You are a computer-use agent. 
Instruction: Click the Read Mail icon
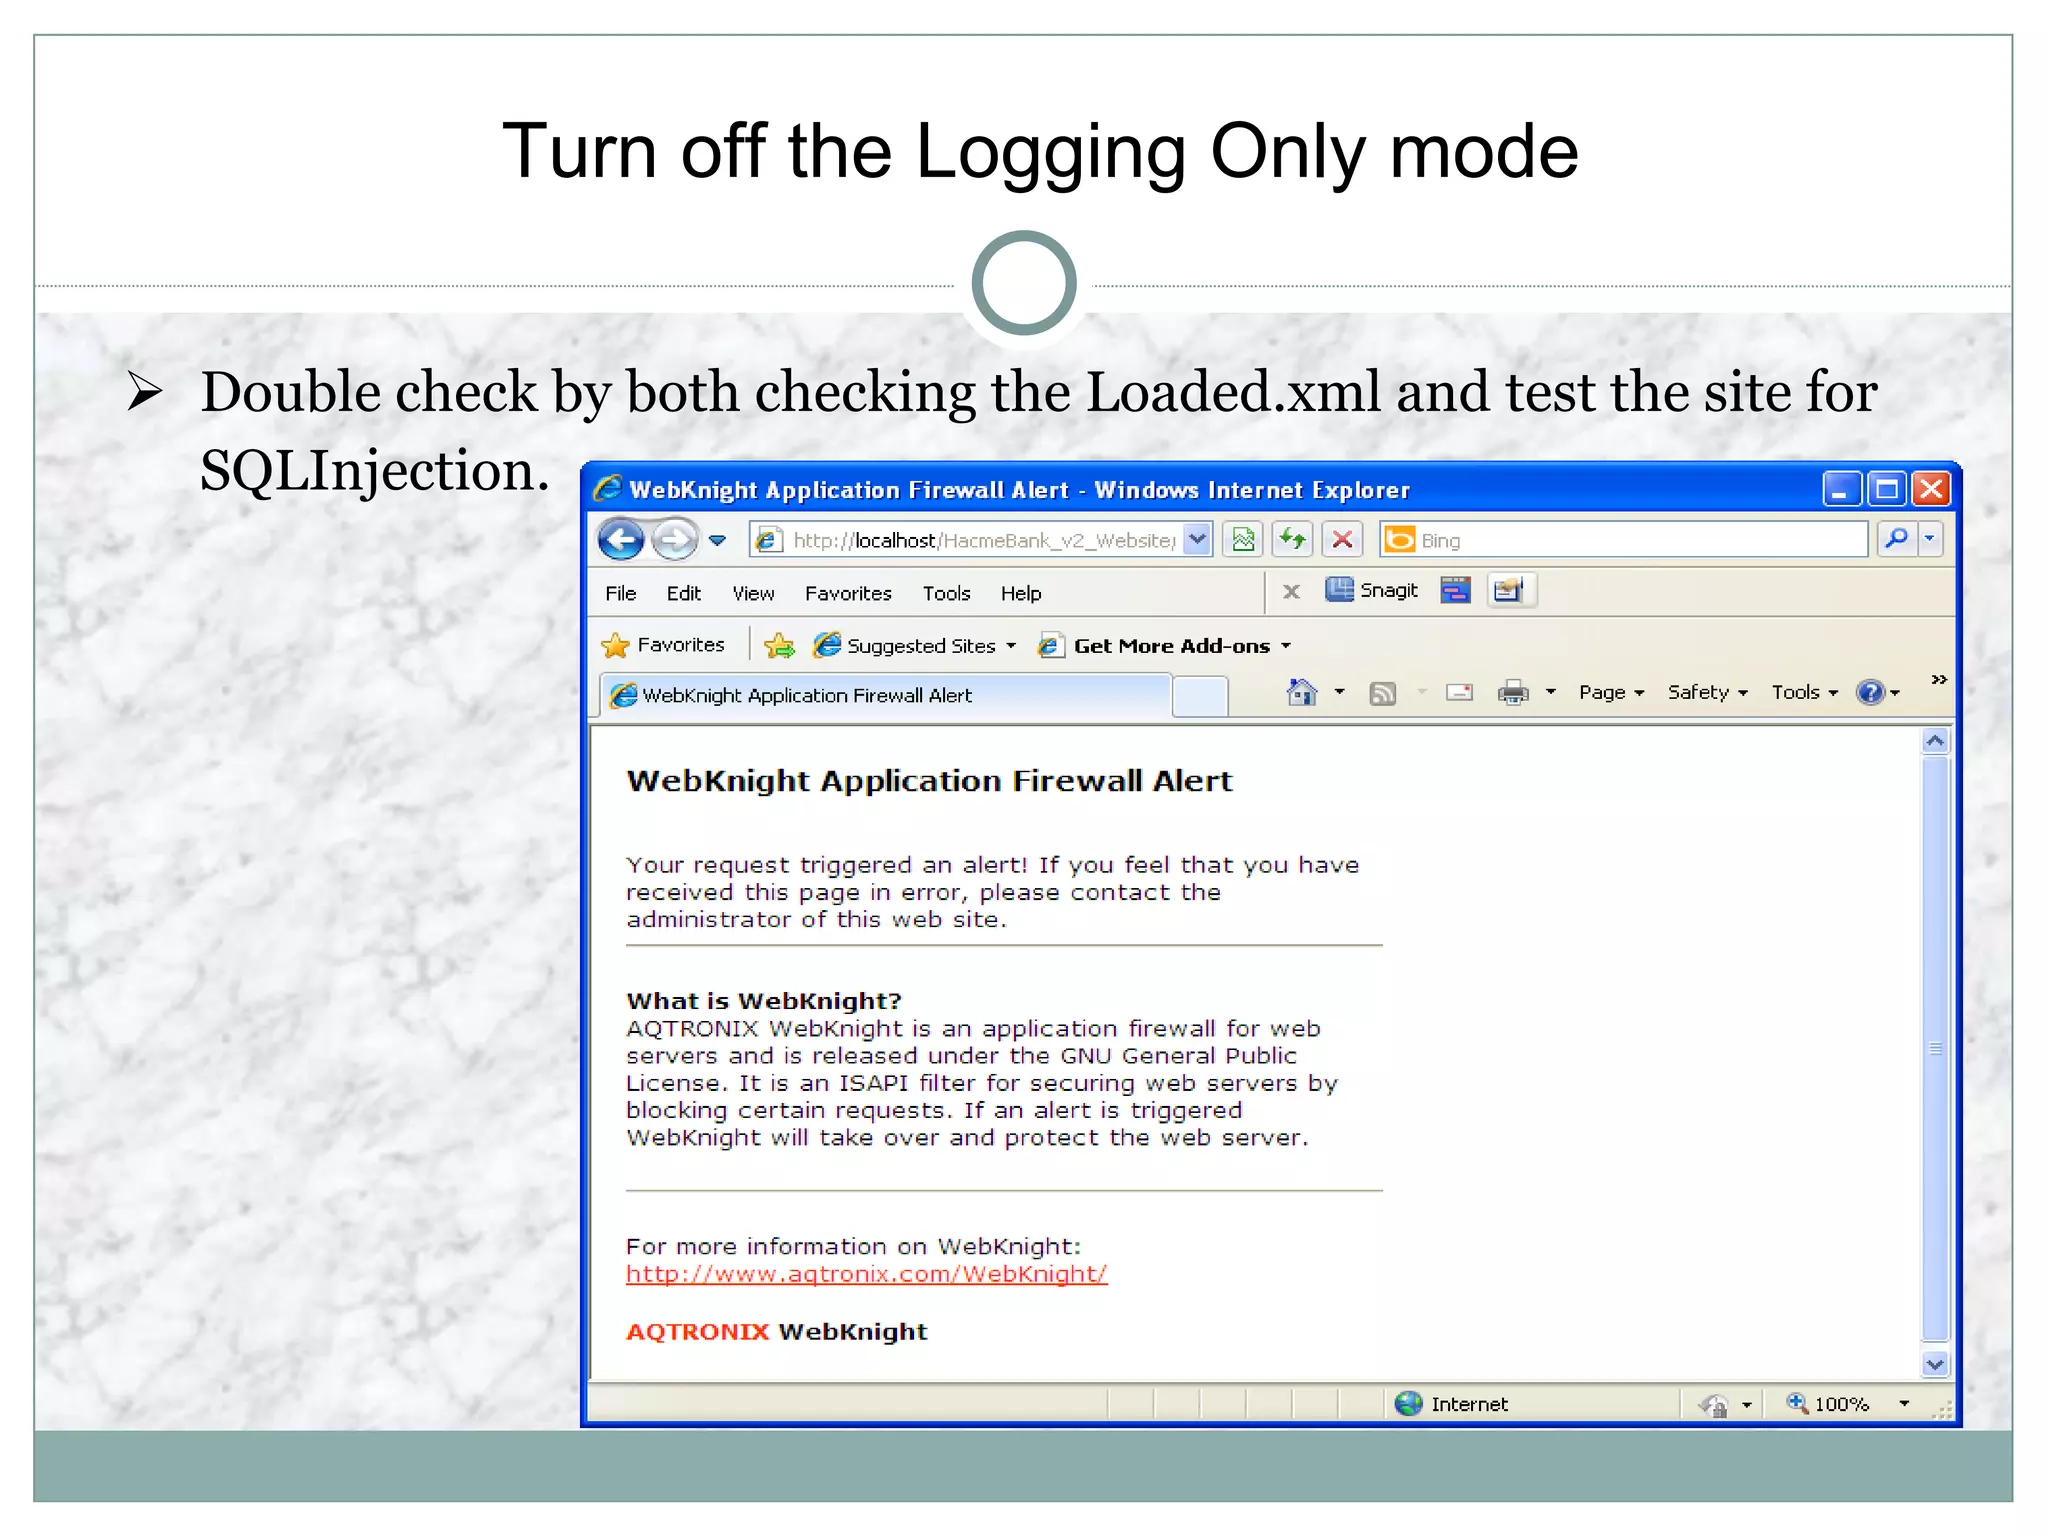pyautogui.click(x=1459, y=692)
